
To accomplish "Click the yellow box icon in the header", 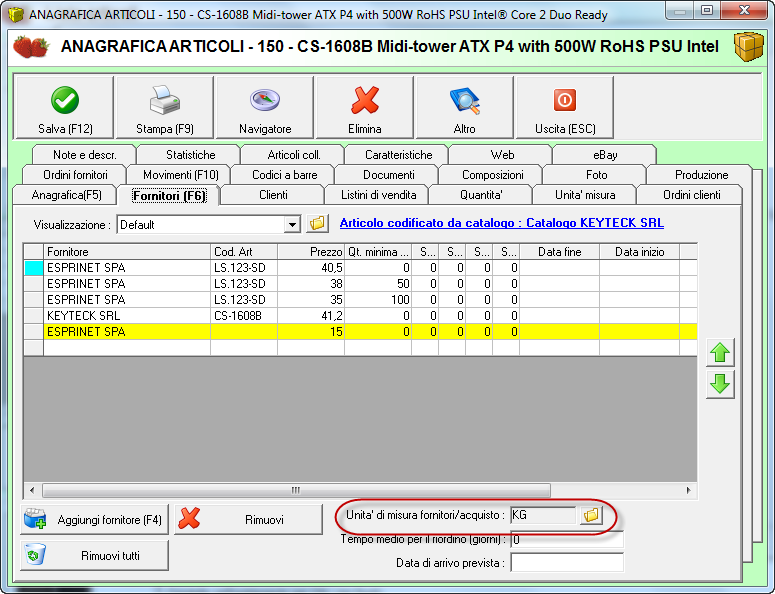I will 748,46.
